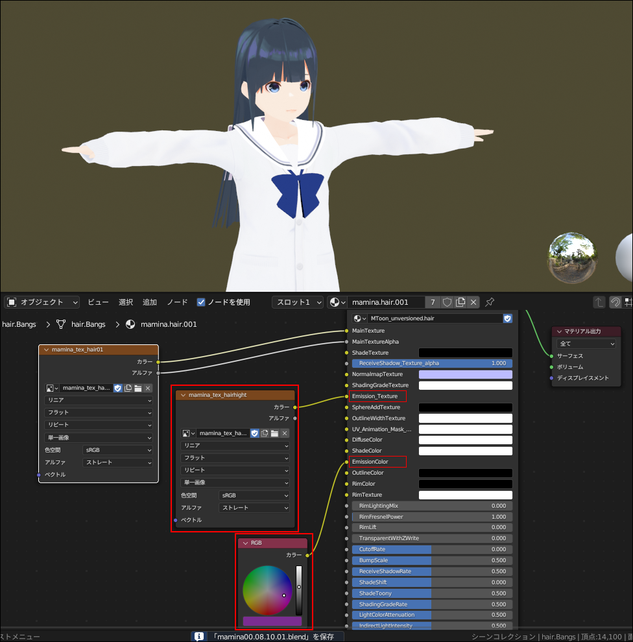Open sRGB color space dropdown in mamina_tex_hairhight
This screenshot has height=642, width=633.
(x=254, y=495)
